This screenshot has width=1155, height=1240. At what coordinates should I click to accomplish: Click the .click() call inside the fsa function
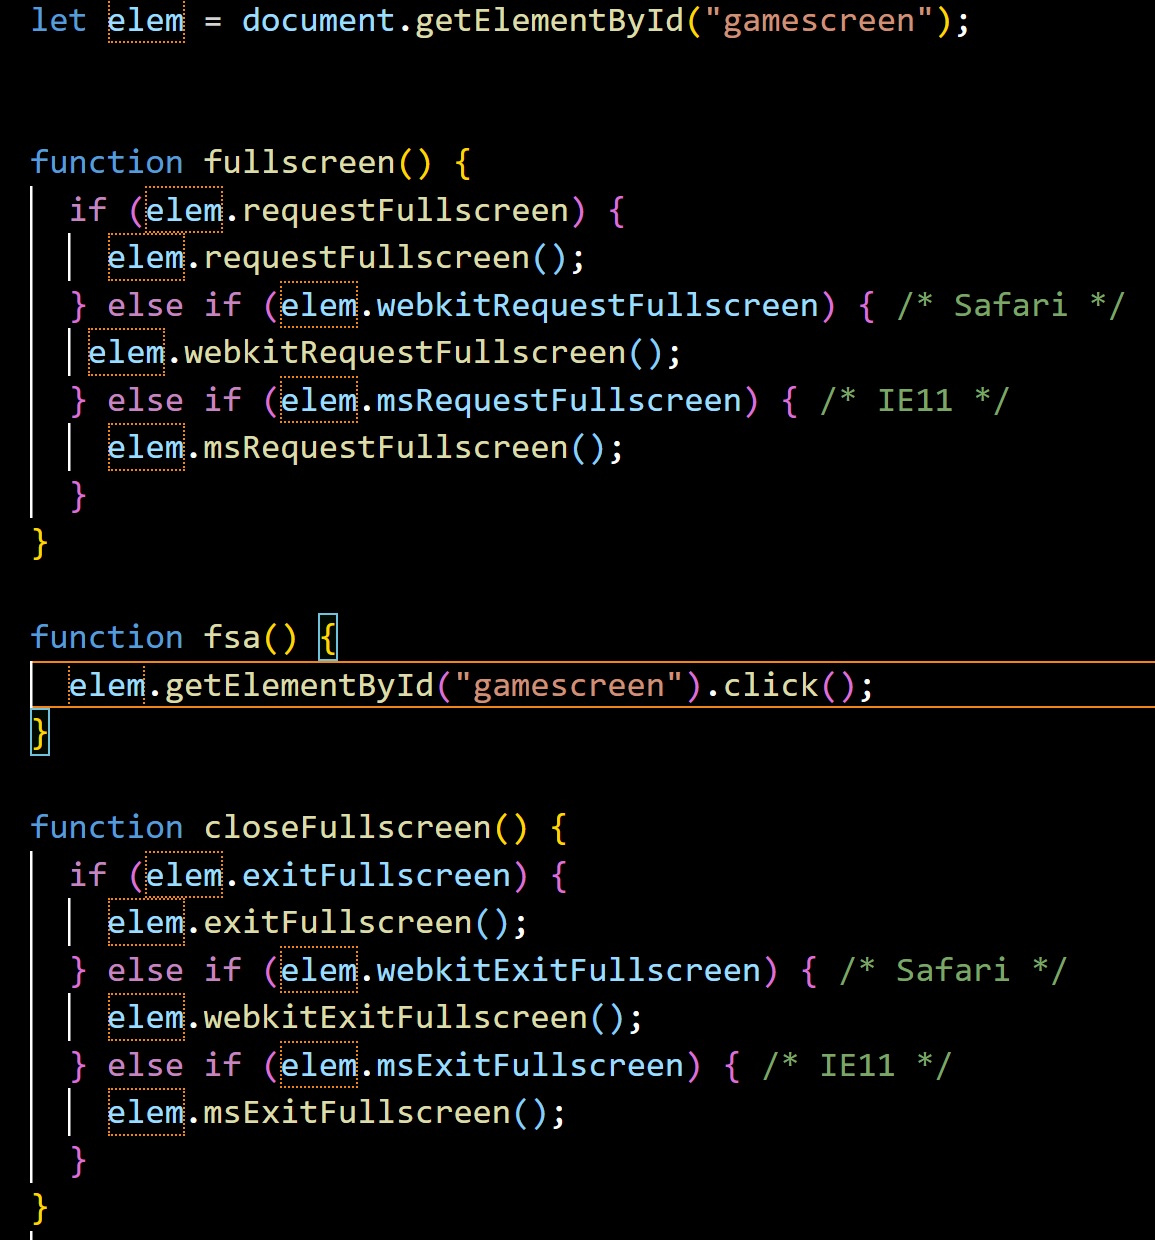click(780, 685)
